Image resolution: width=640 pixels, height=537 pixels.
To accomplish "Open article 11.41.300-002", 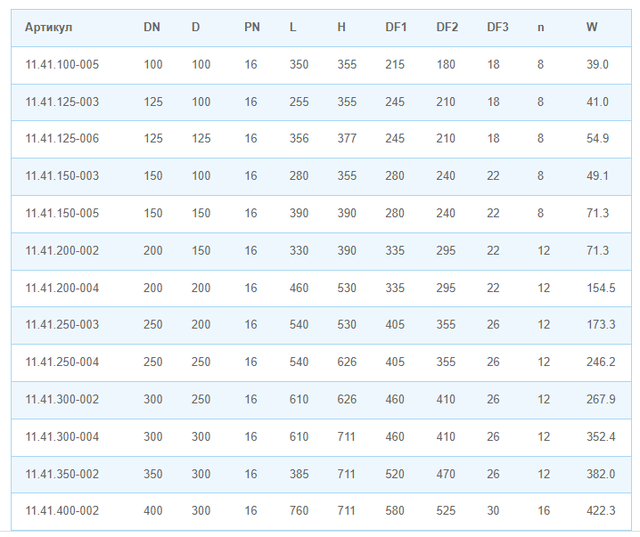I will pyautogui.click(x=62, y=399).
